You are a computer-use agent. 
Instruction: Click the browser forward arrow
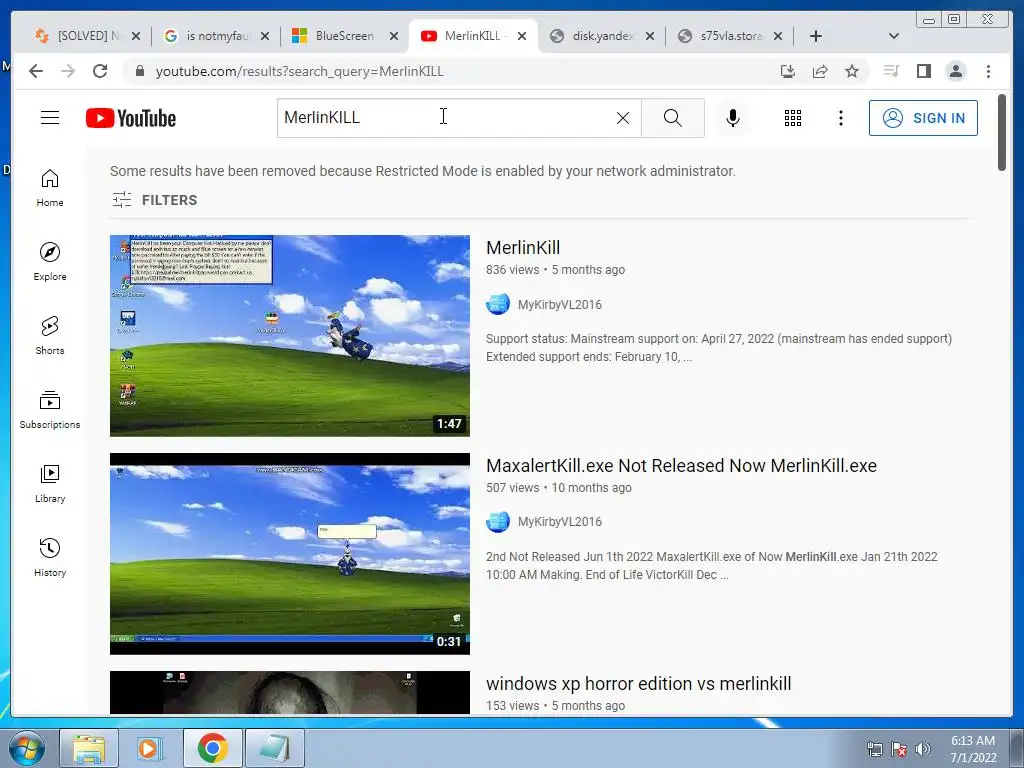[x=68, y=71]
